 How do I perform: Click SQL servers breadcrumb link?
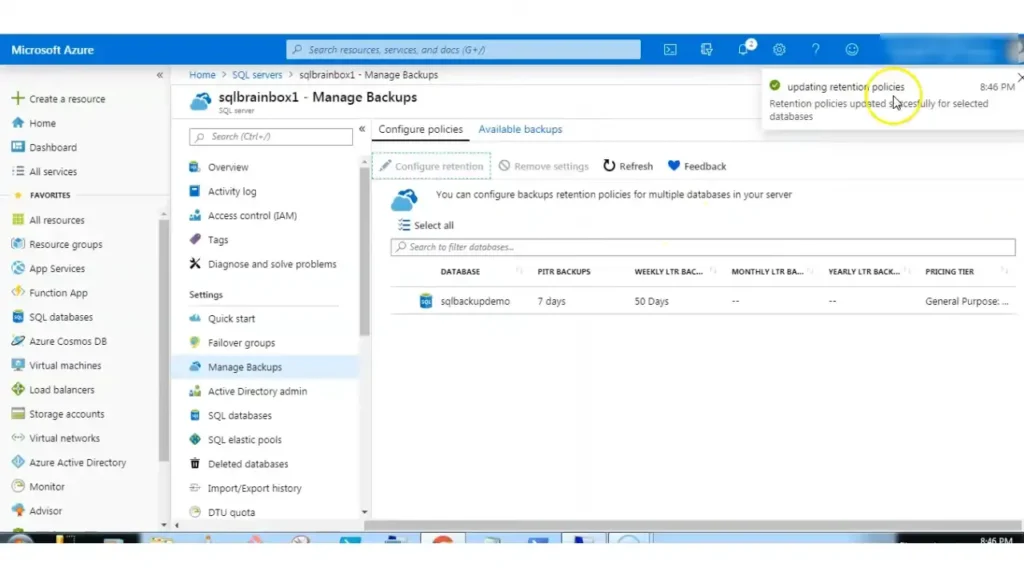click(257, 75)
